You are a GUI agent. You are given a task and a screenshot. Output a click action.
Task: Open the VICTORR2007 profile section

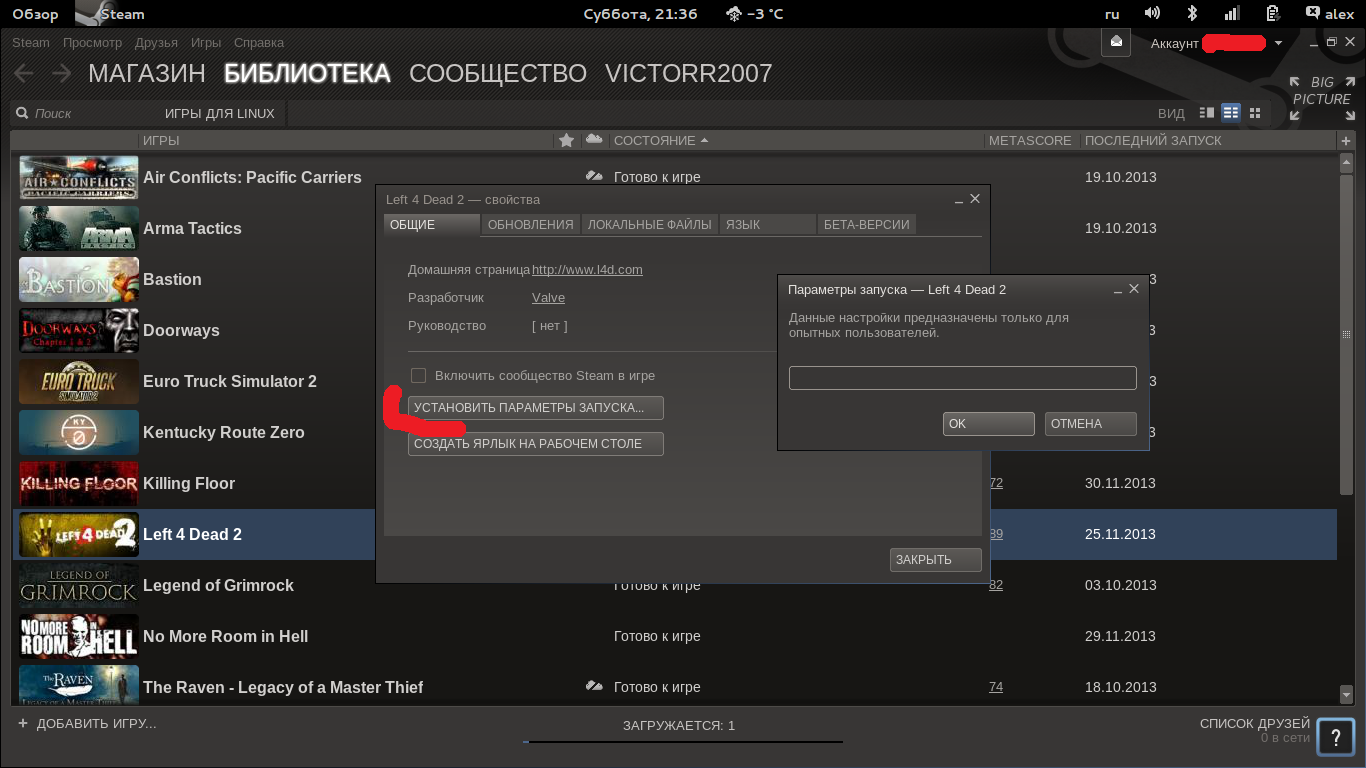point(689,73)
